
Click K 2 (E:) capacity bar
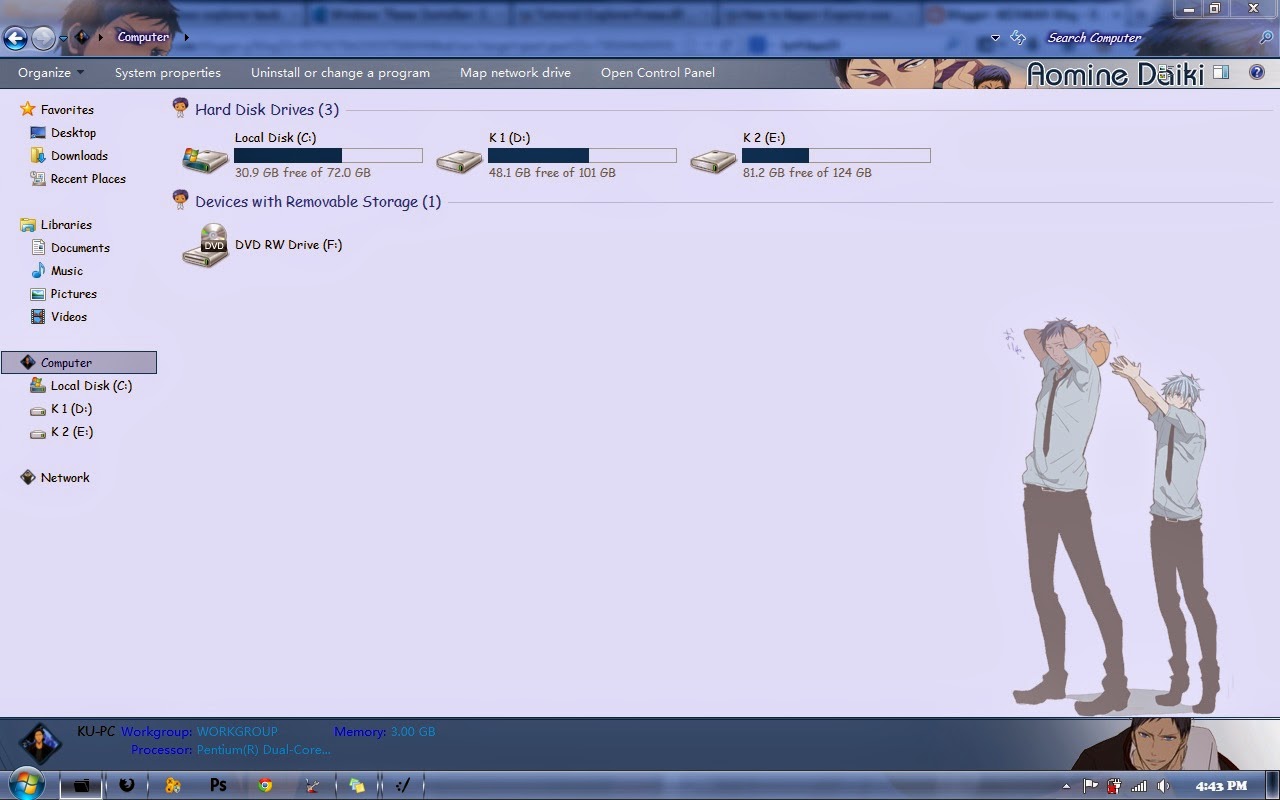tap(836, 155)
